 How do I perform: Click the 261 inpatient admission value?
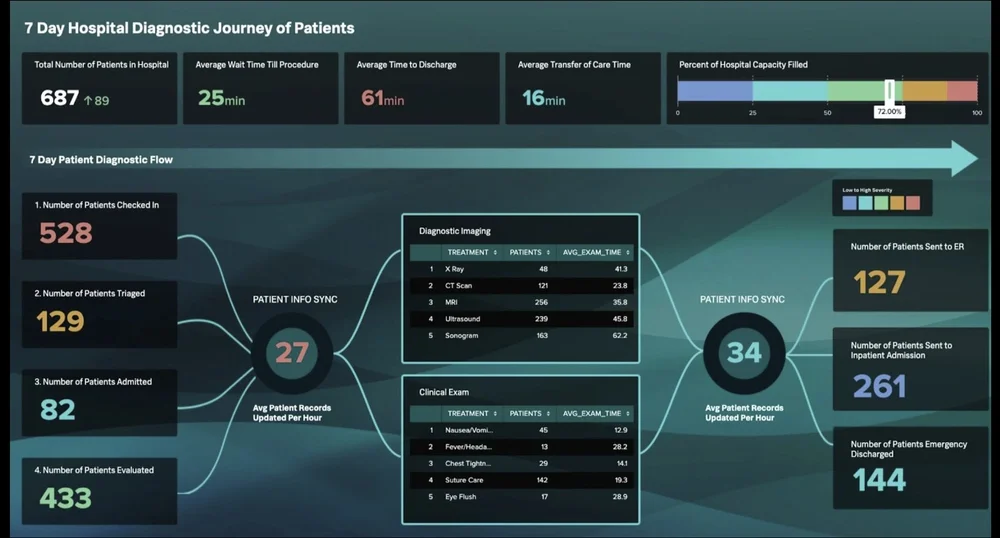[879, 386]
